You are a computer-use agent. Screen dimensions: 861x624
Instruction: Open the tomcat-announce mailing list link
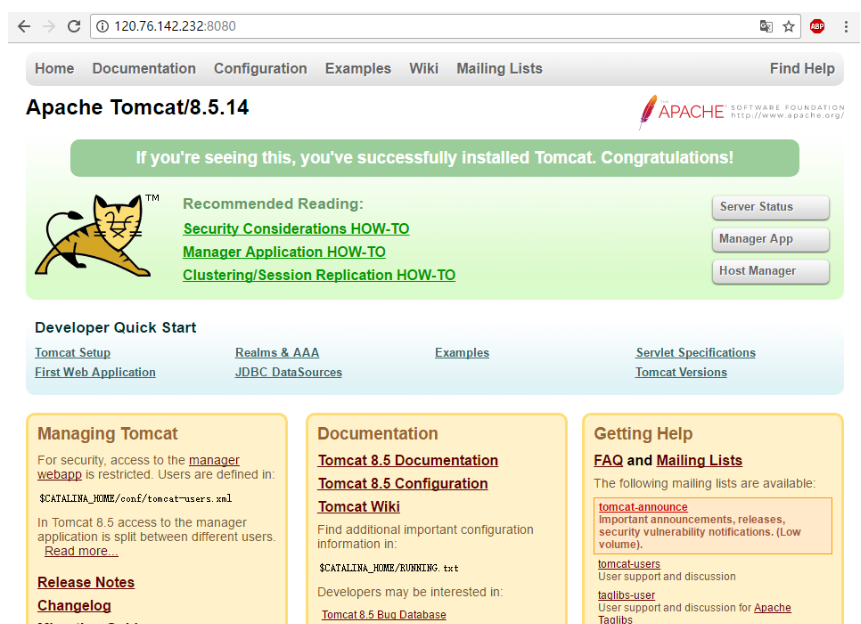point(643,507)
